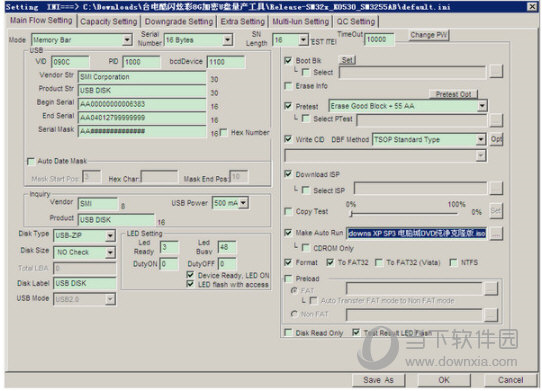542x391 pixels.
Task: Toggle the Copy Test checkbox
Action: (x=288, y=211)
